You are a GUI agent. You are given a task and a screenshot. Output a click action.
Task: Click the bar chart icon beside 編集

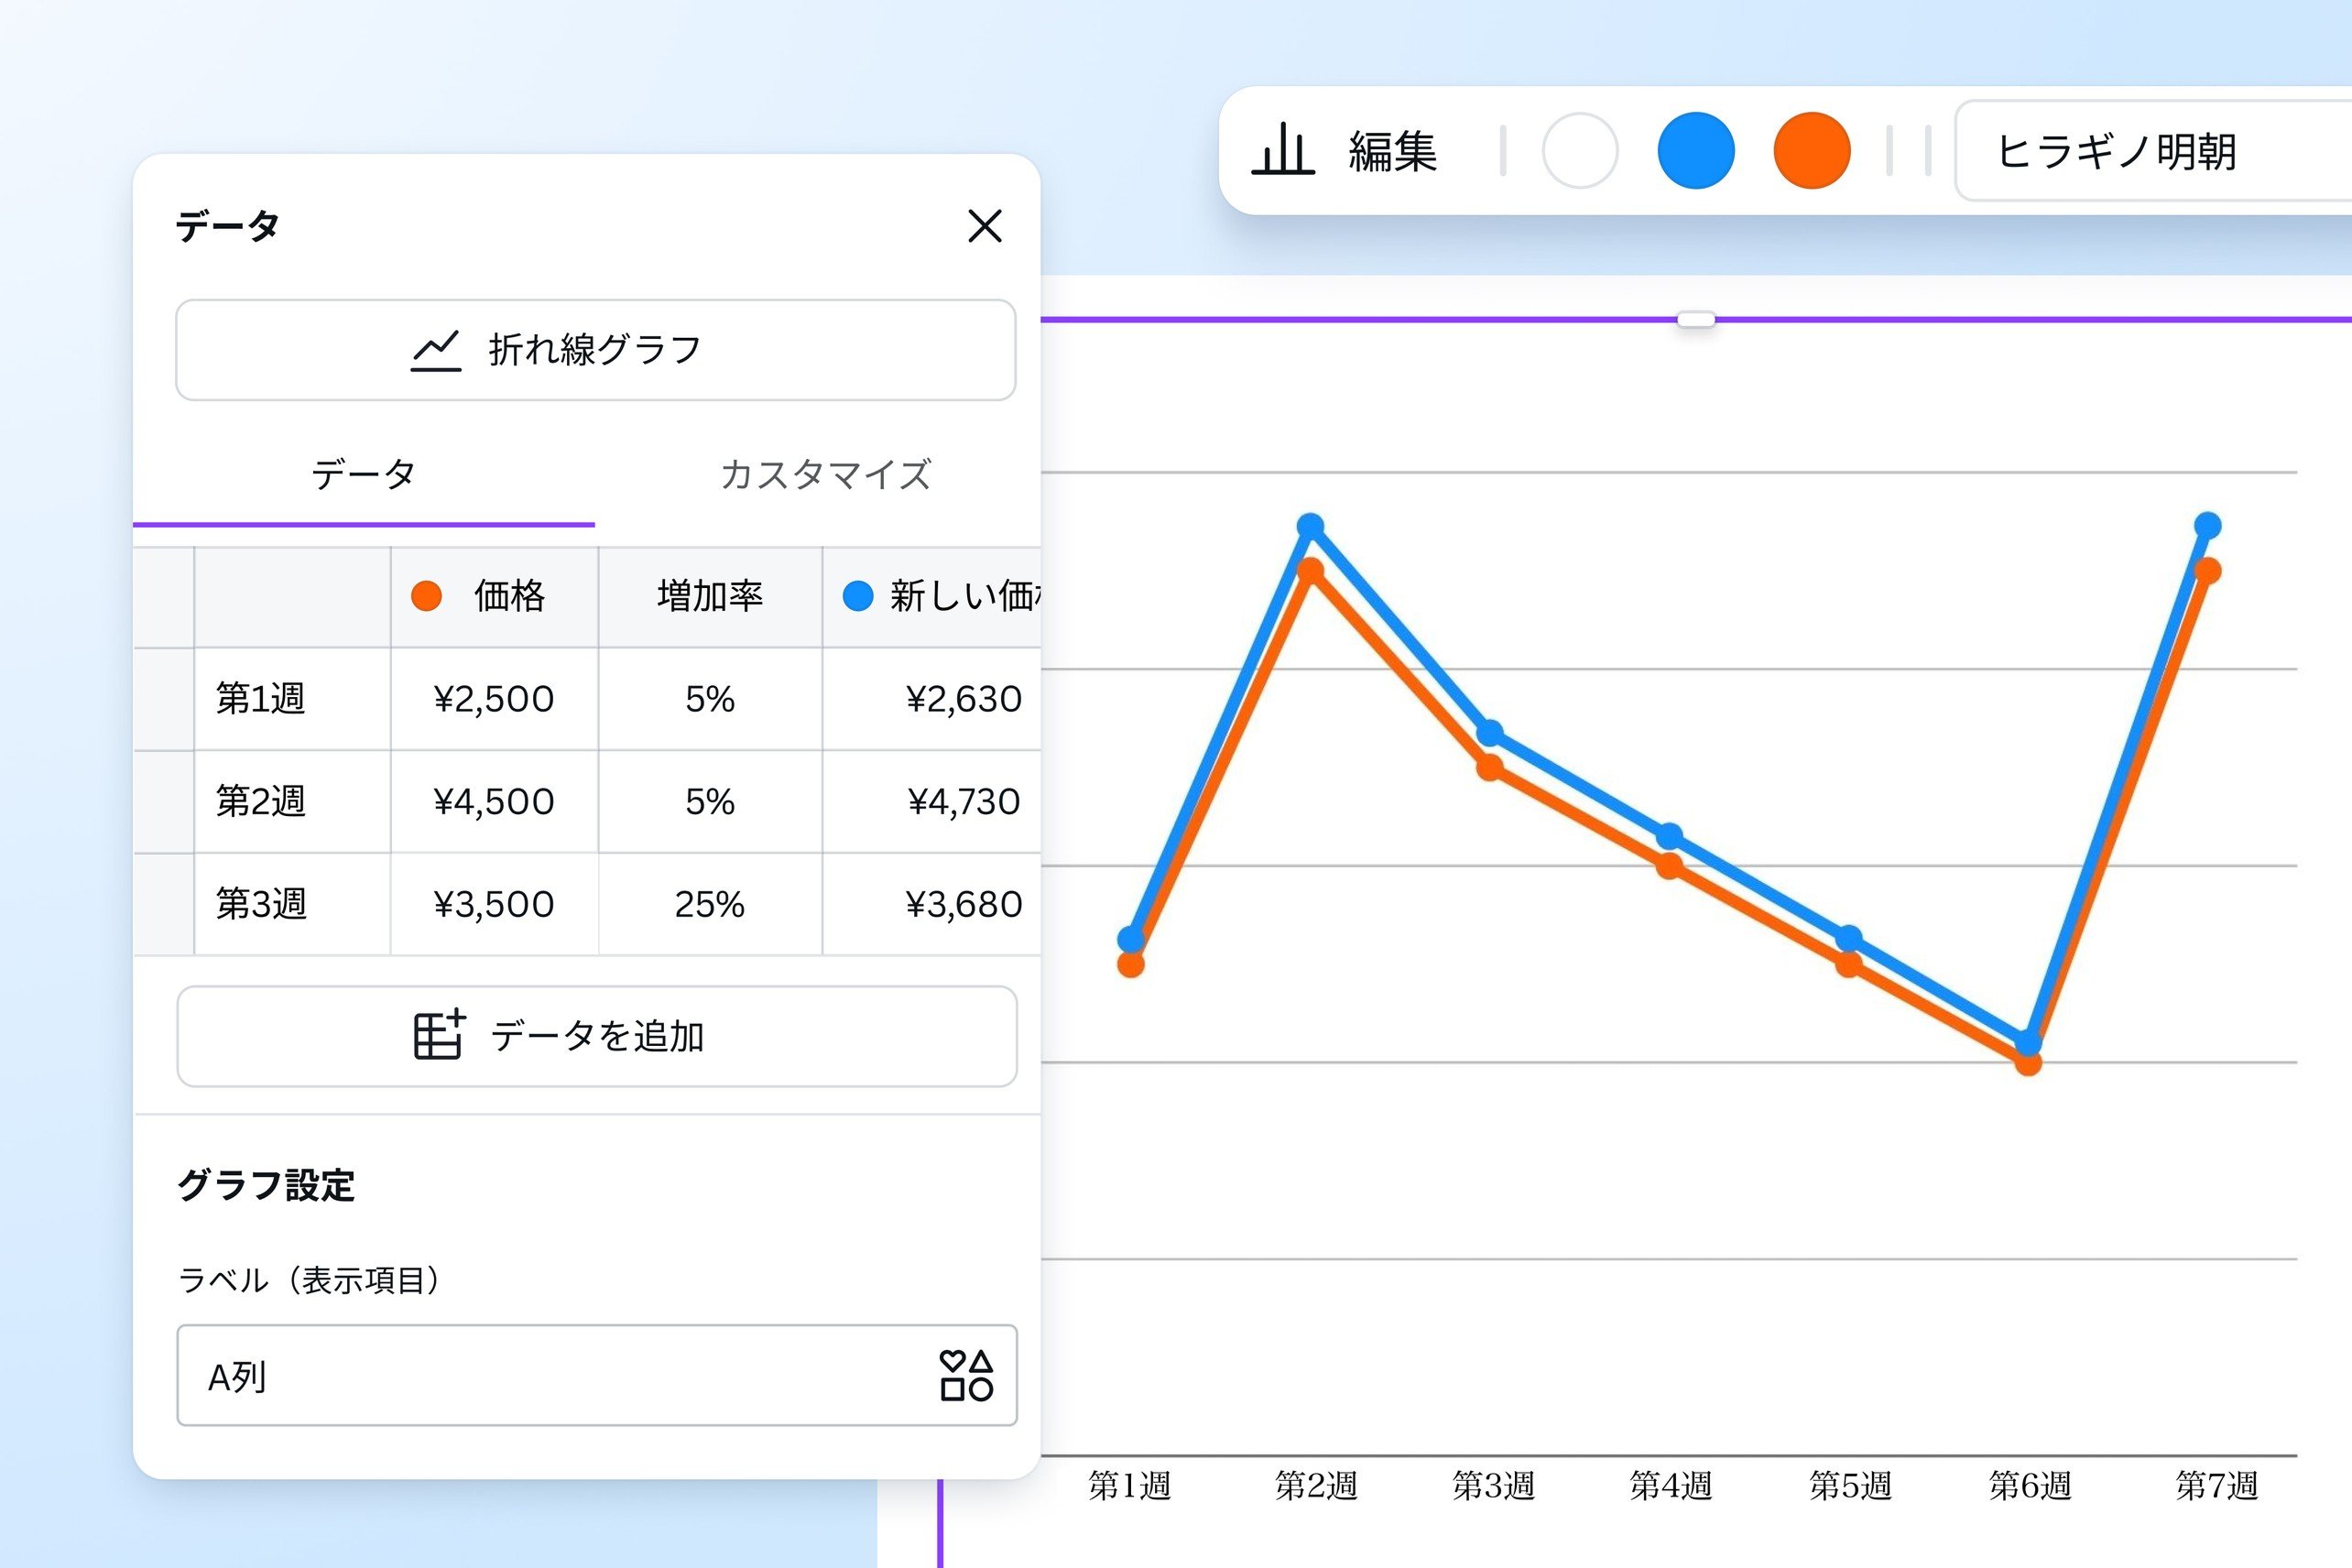[x=1285, y=150]
